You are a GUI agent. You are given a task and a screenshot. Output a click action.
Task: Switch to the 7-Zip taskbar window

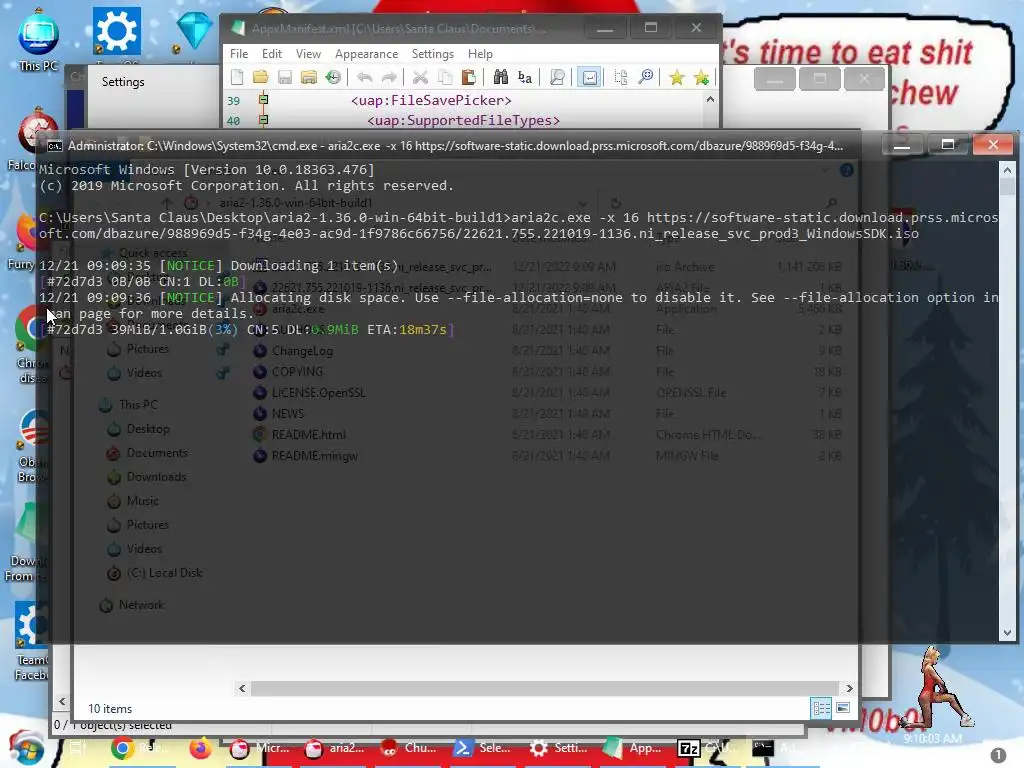(x=707, y=748)
